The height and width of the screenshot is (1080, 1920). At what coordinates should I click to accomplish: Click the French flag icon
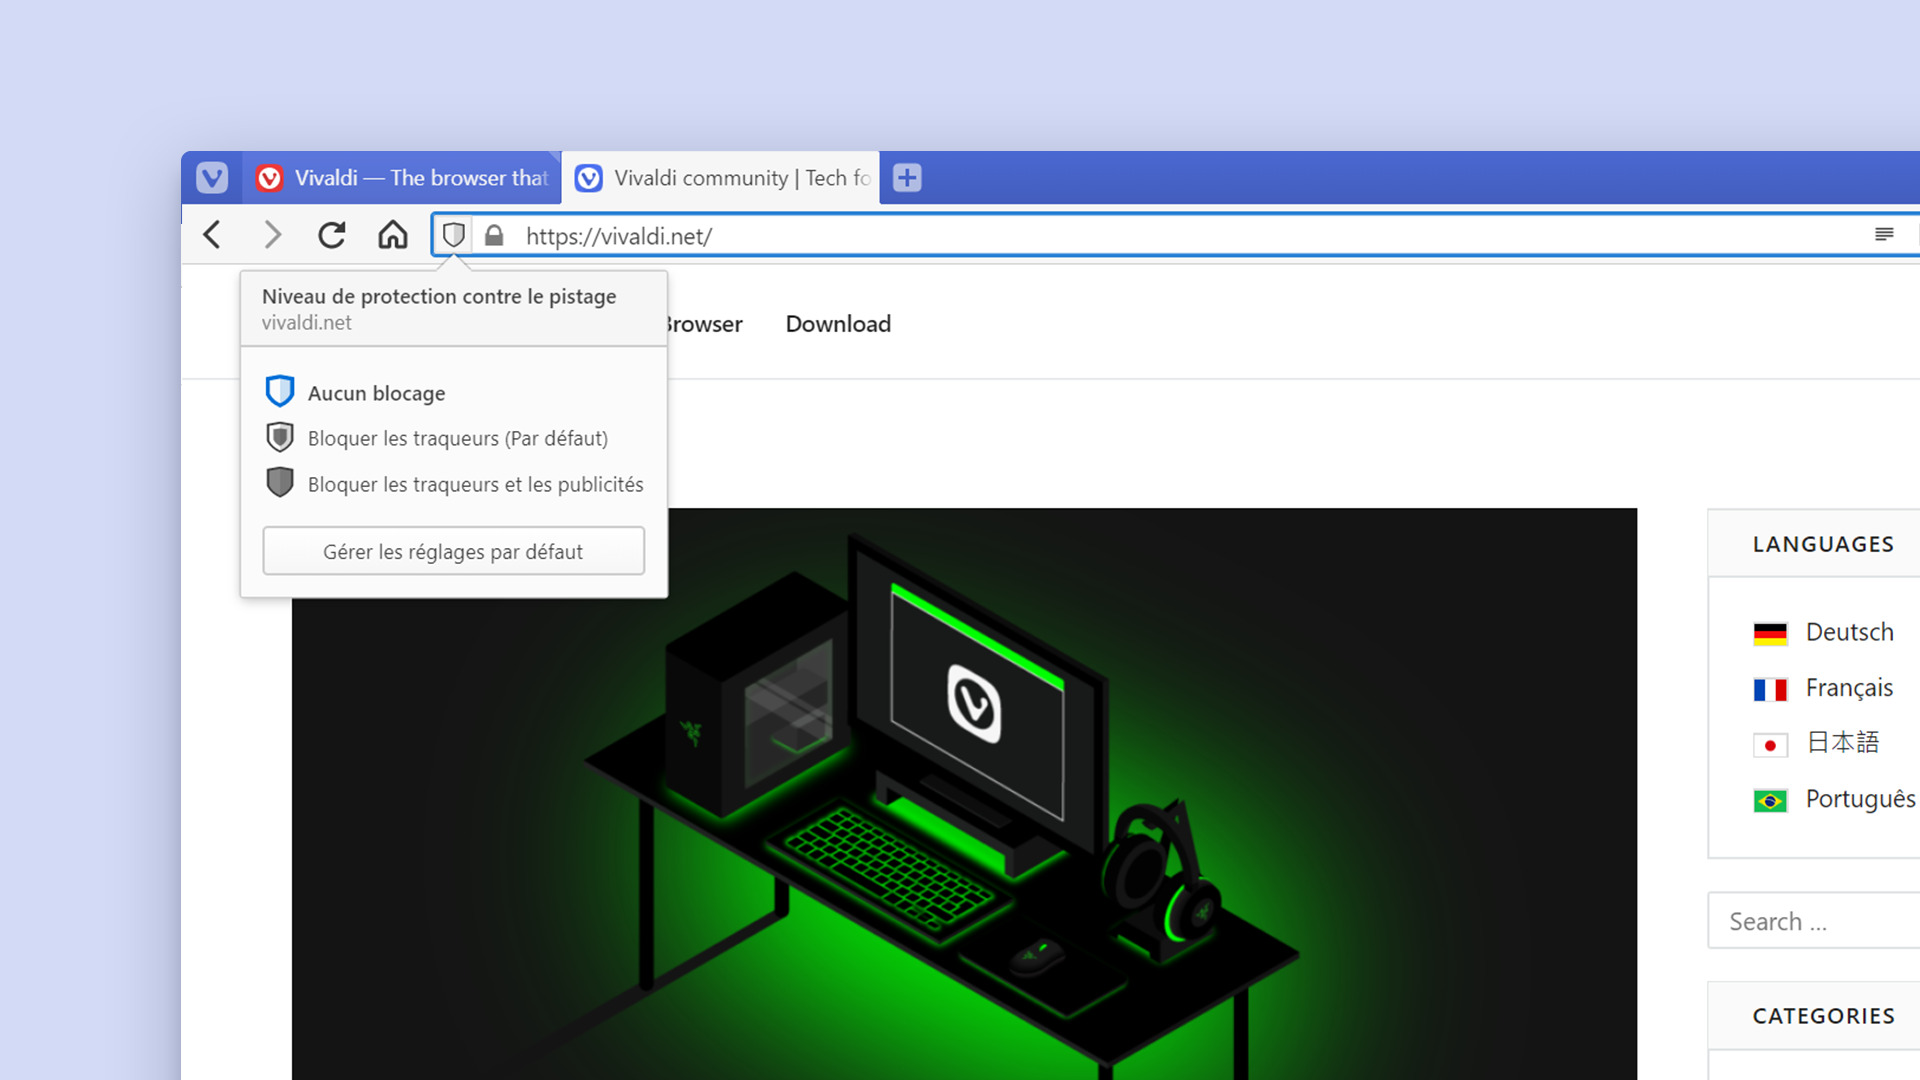[1770, 689]
